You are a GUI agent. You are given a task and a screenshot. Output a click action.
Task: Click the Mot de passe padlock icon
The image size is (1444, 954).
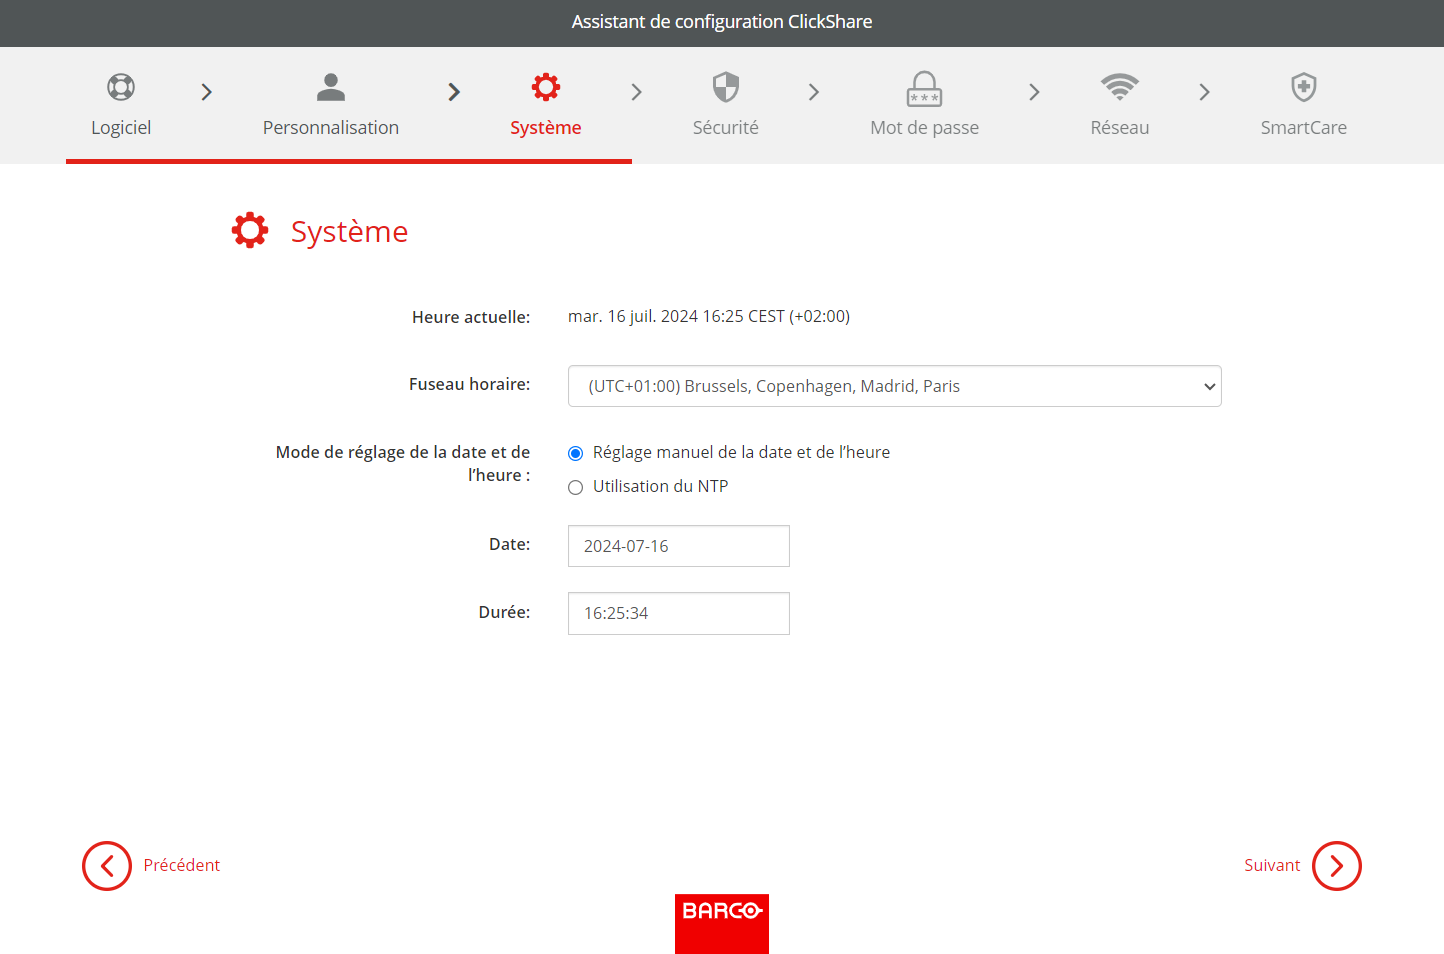click(924, 88)
